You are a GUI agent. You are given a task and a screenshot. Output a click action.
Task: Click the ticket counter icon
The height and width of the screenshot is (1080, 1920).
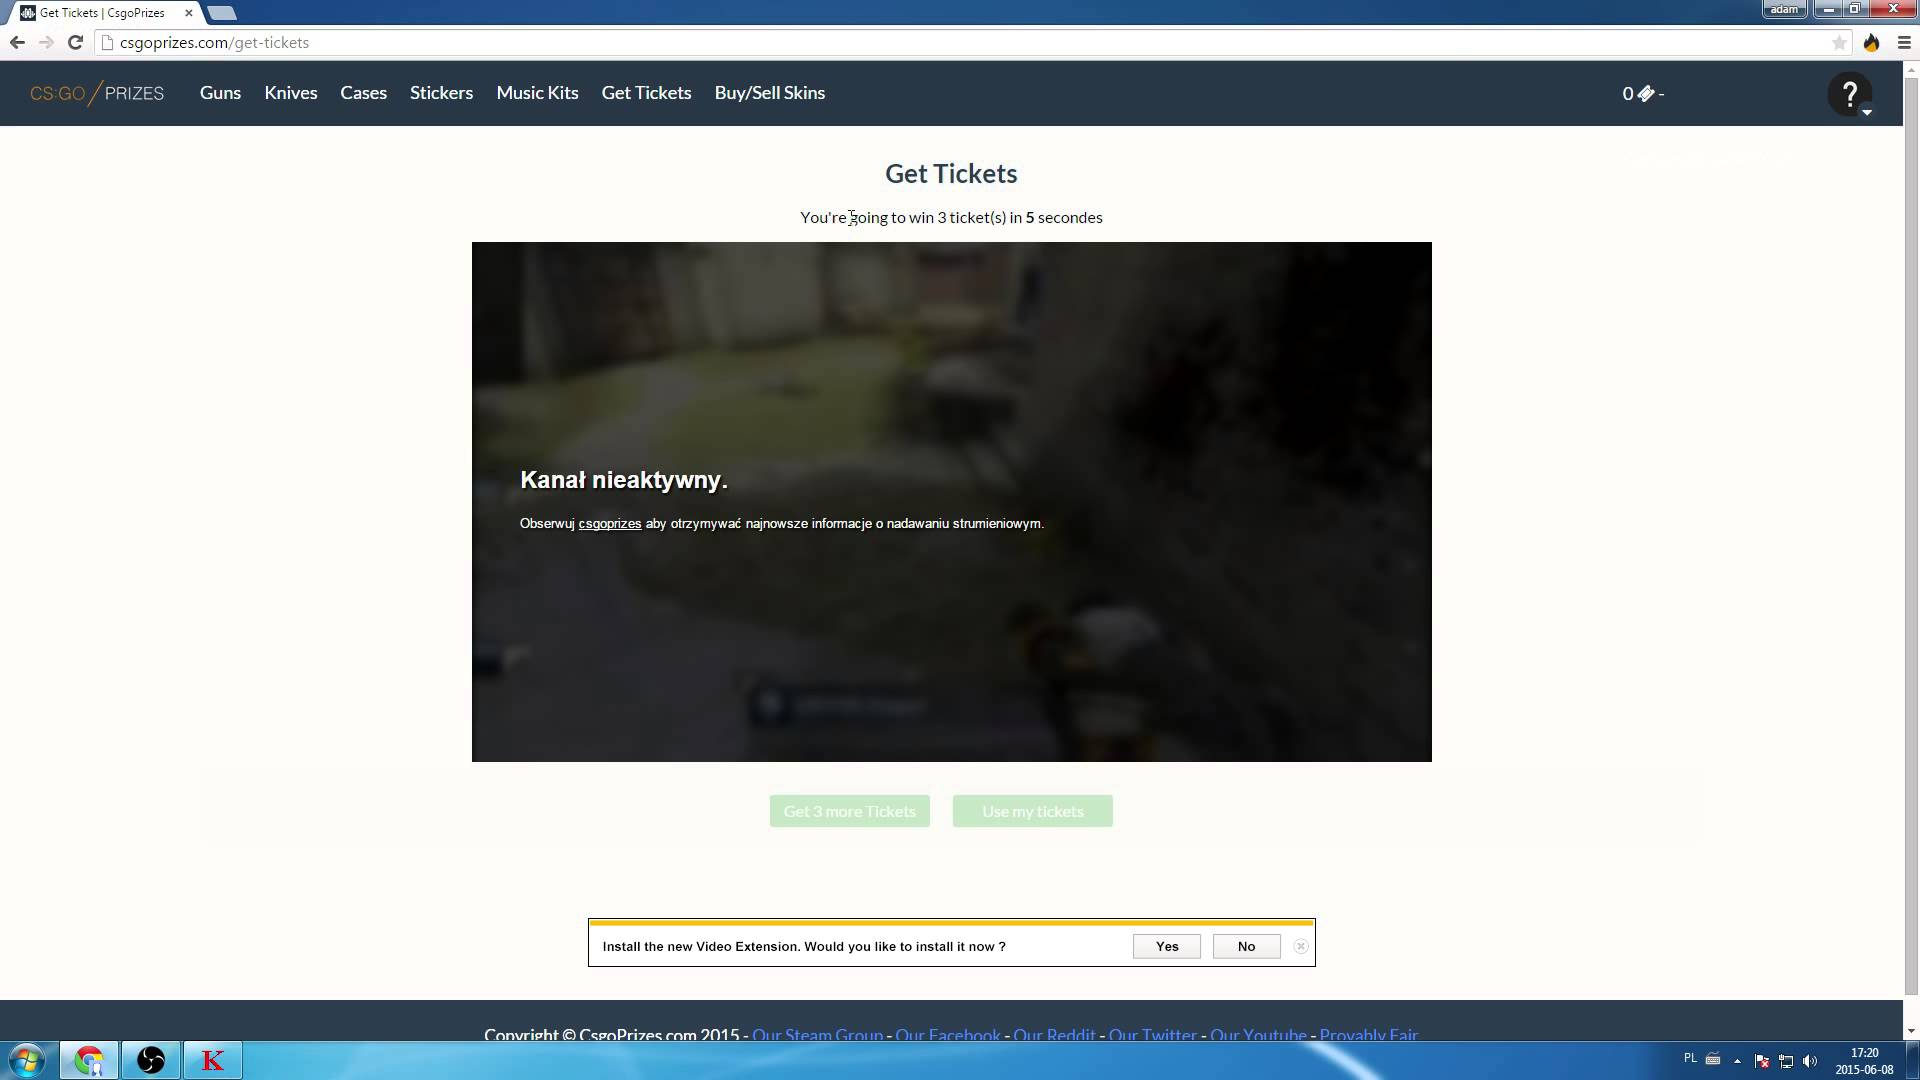pos(1646,93)
